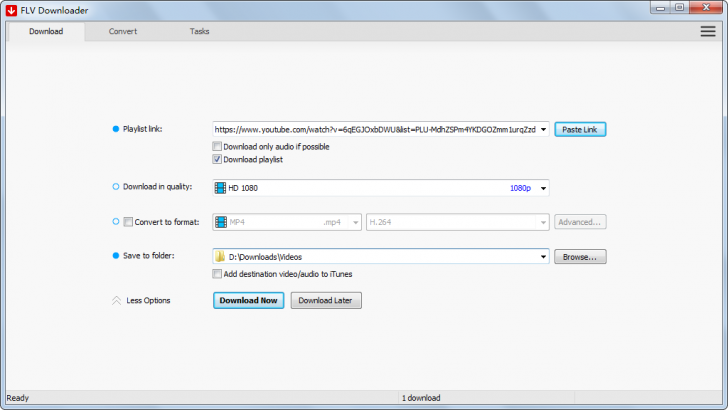Click the blue 1080p resolution label
This screenshot has width=728, height=410.
click(x=520, y=188)
